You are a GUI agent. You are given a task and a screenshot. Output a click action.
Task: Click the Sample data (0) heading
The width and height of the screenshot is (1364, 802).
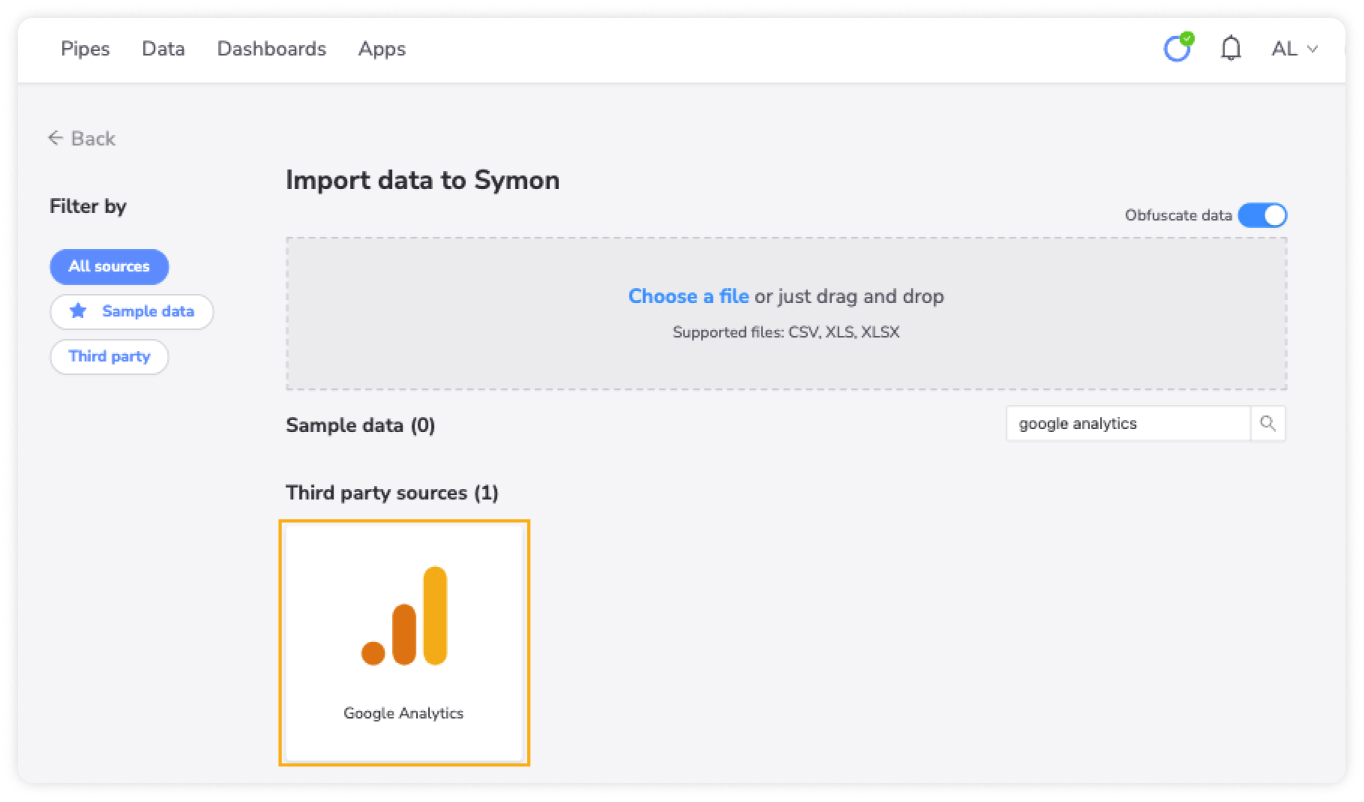coord(360,425)
